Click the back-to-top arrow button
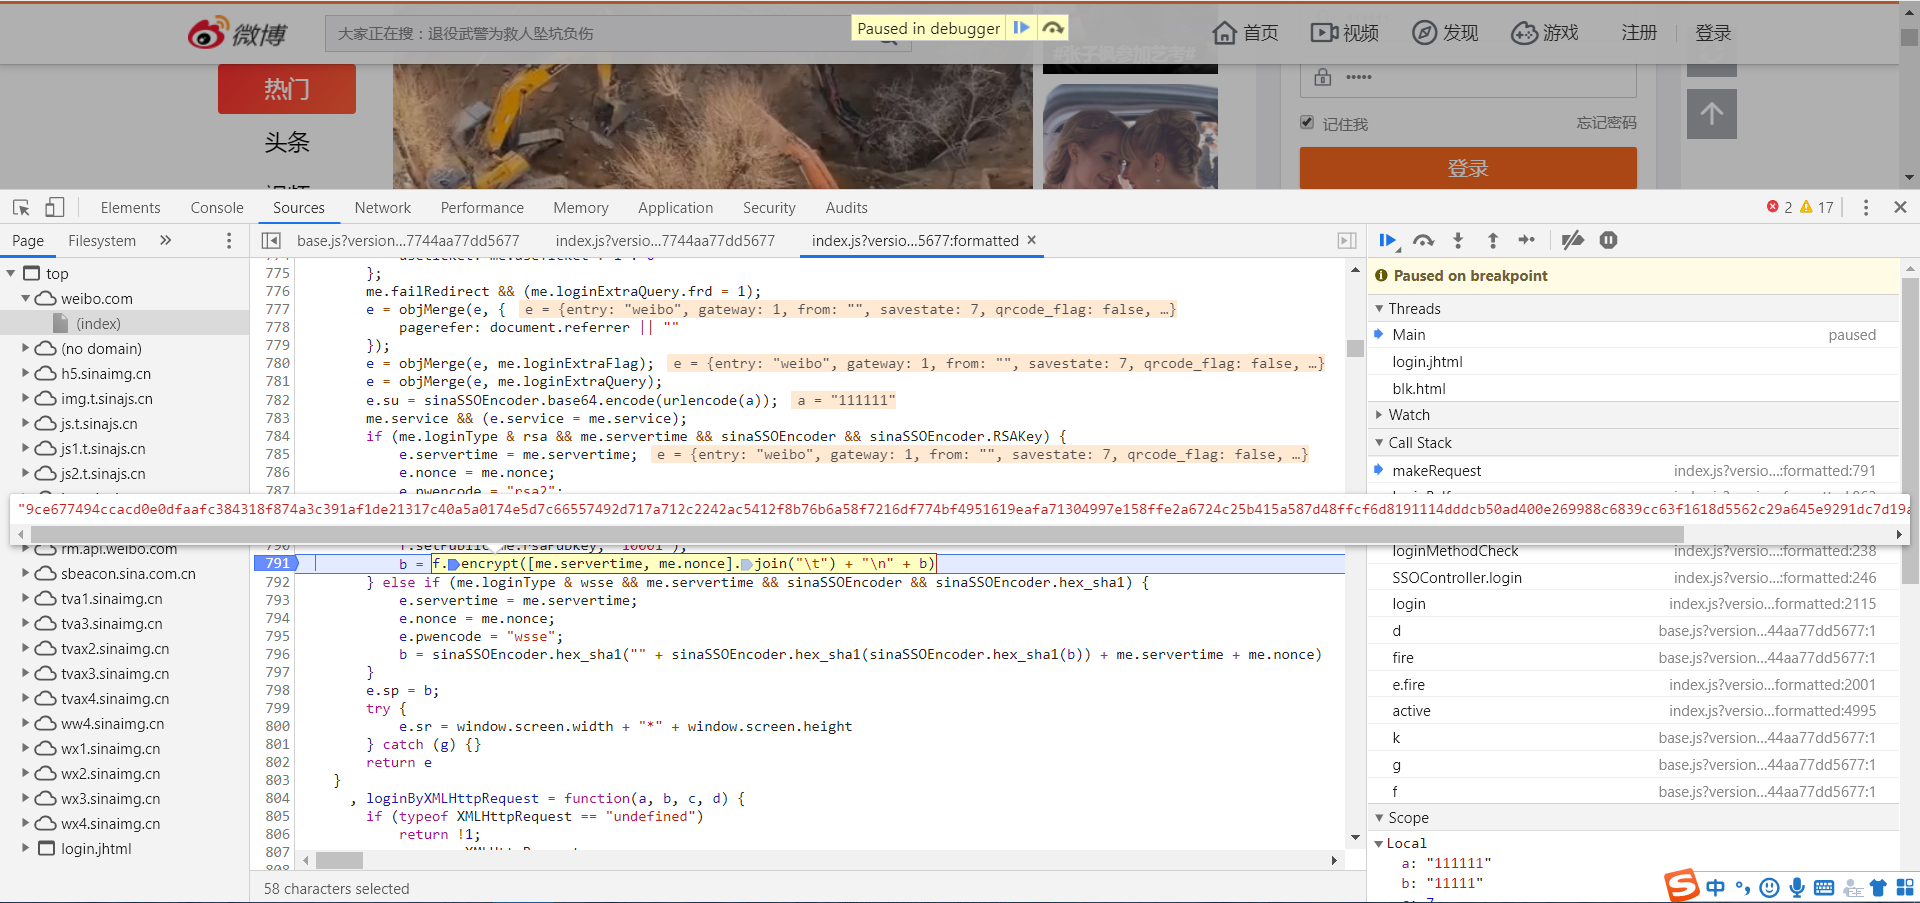Viewport: 1920px width, 903px height. [1711, 114]
